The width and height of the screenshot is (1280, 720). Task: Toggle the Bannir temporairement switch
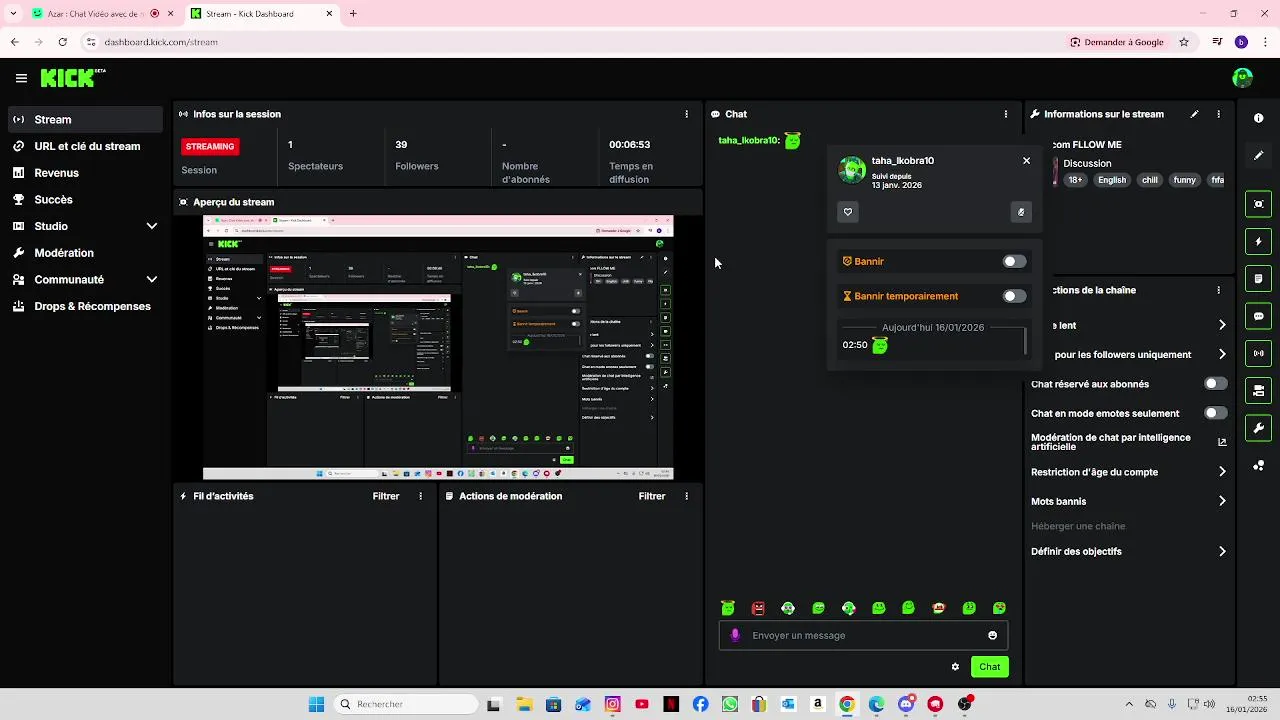[1014, 296]
